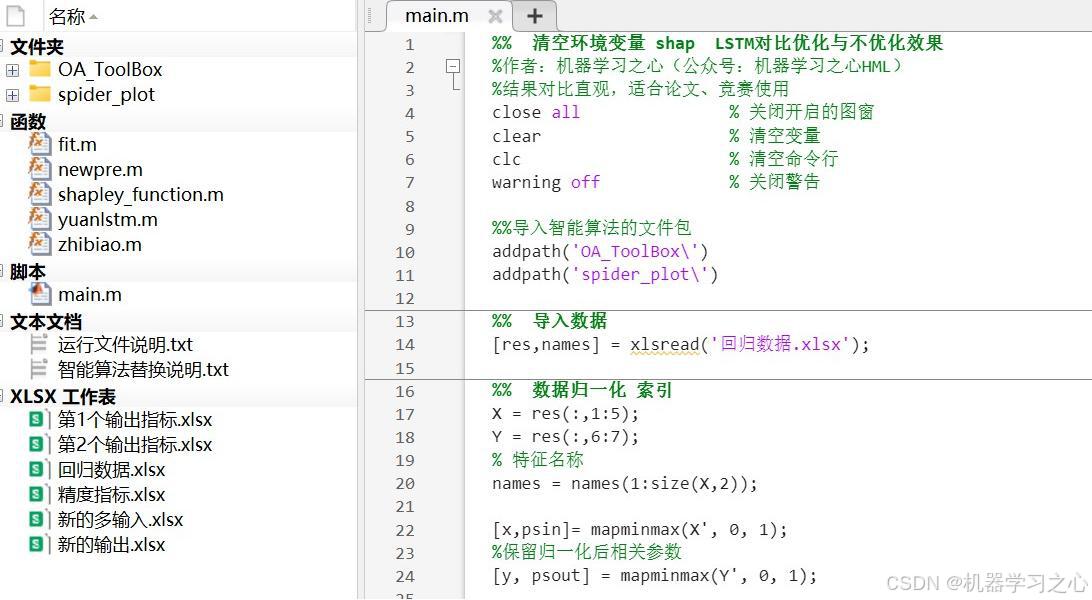
Task: Close the main.m editor tab
Action: (x=495, y=16)
